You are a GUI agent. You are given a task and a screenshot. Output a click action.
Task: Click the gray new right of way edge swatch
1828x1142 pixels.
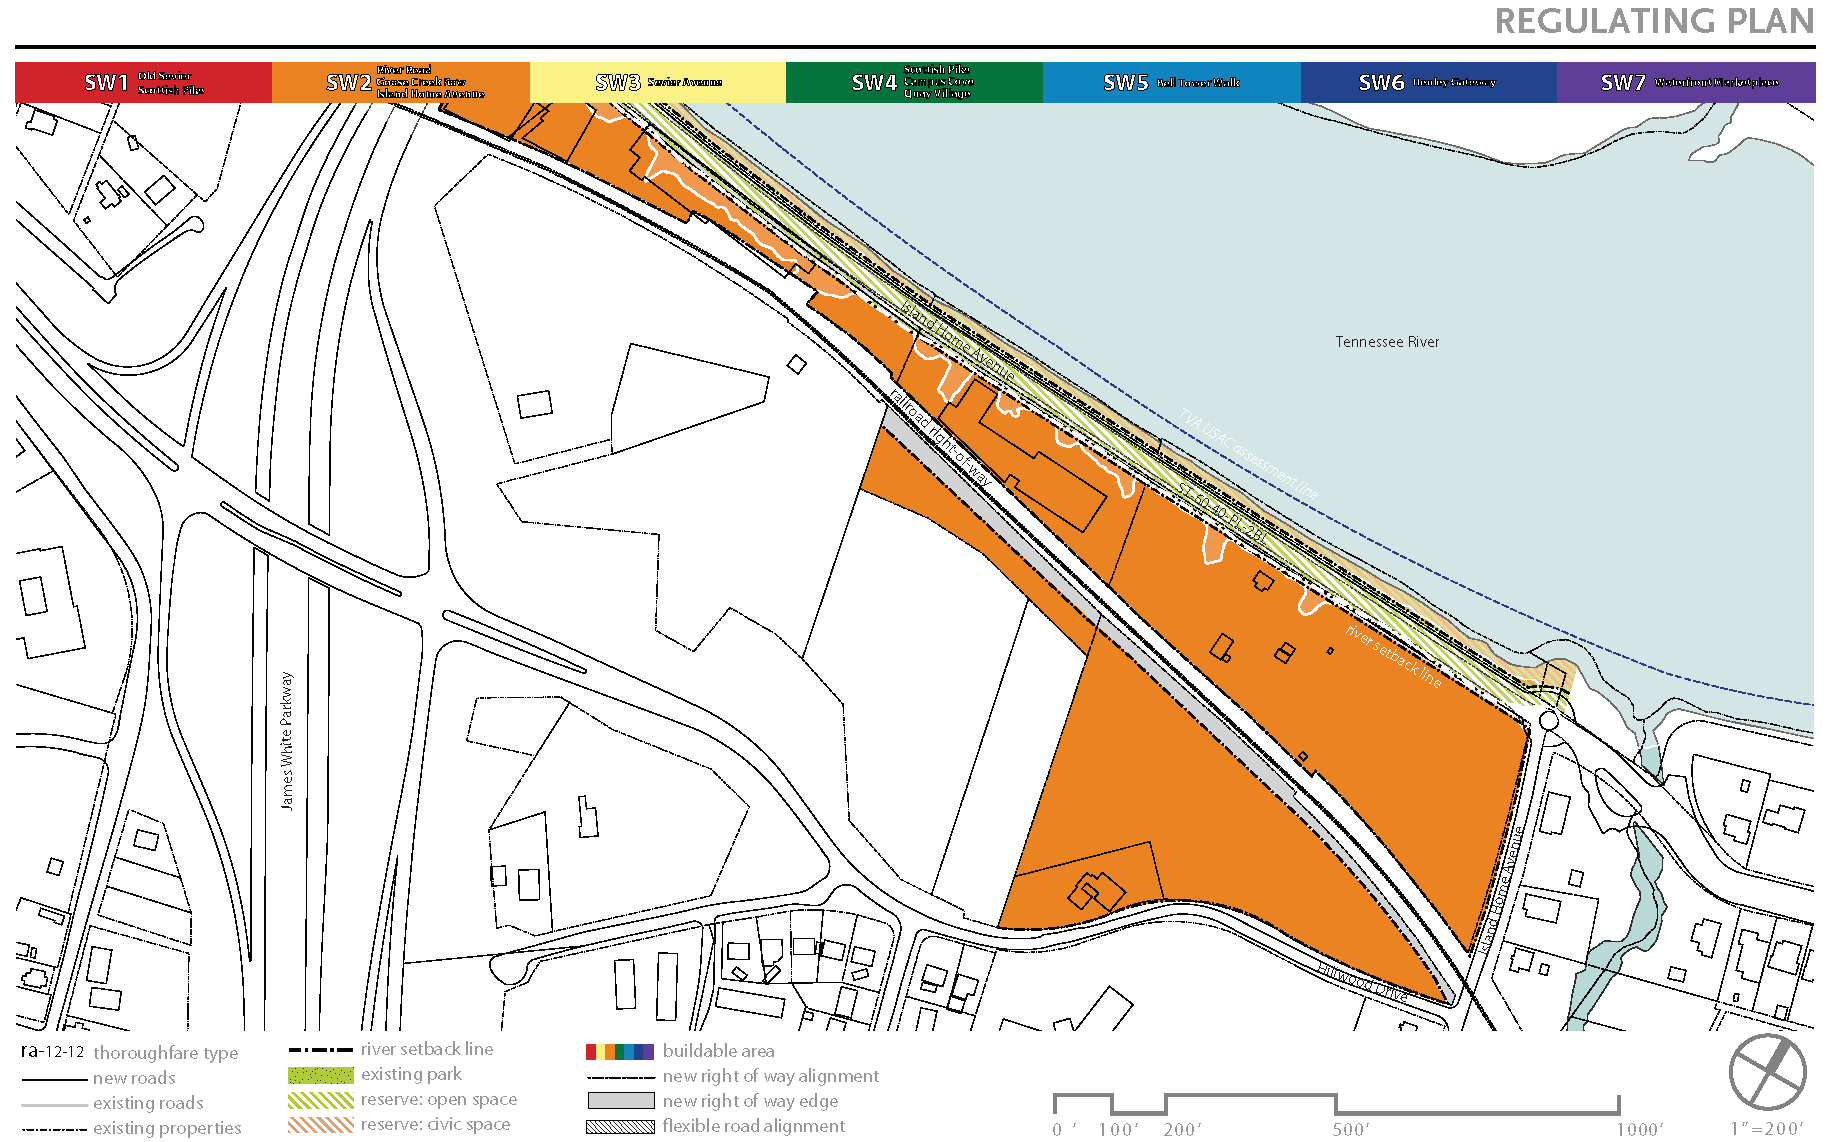pos(620,1101)
